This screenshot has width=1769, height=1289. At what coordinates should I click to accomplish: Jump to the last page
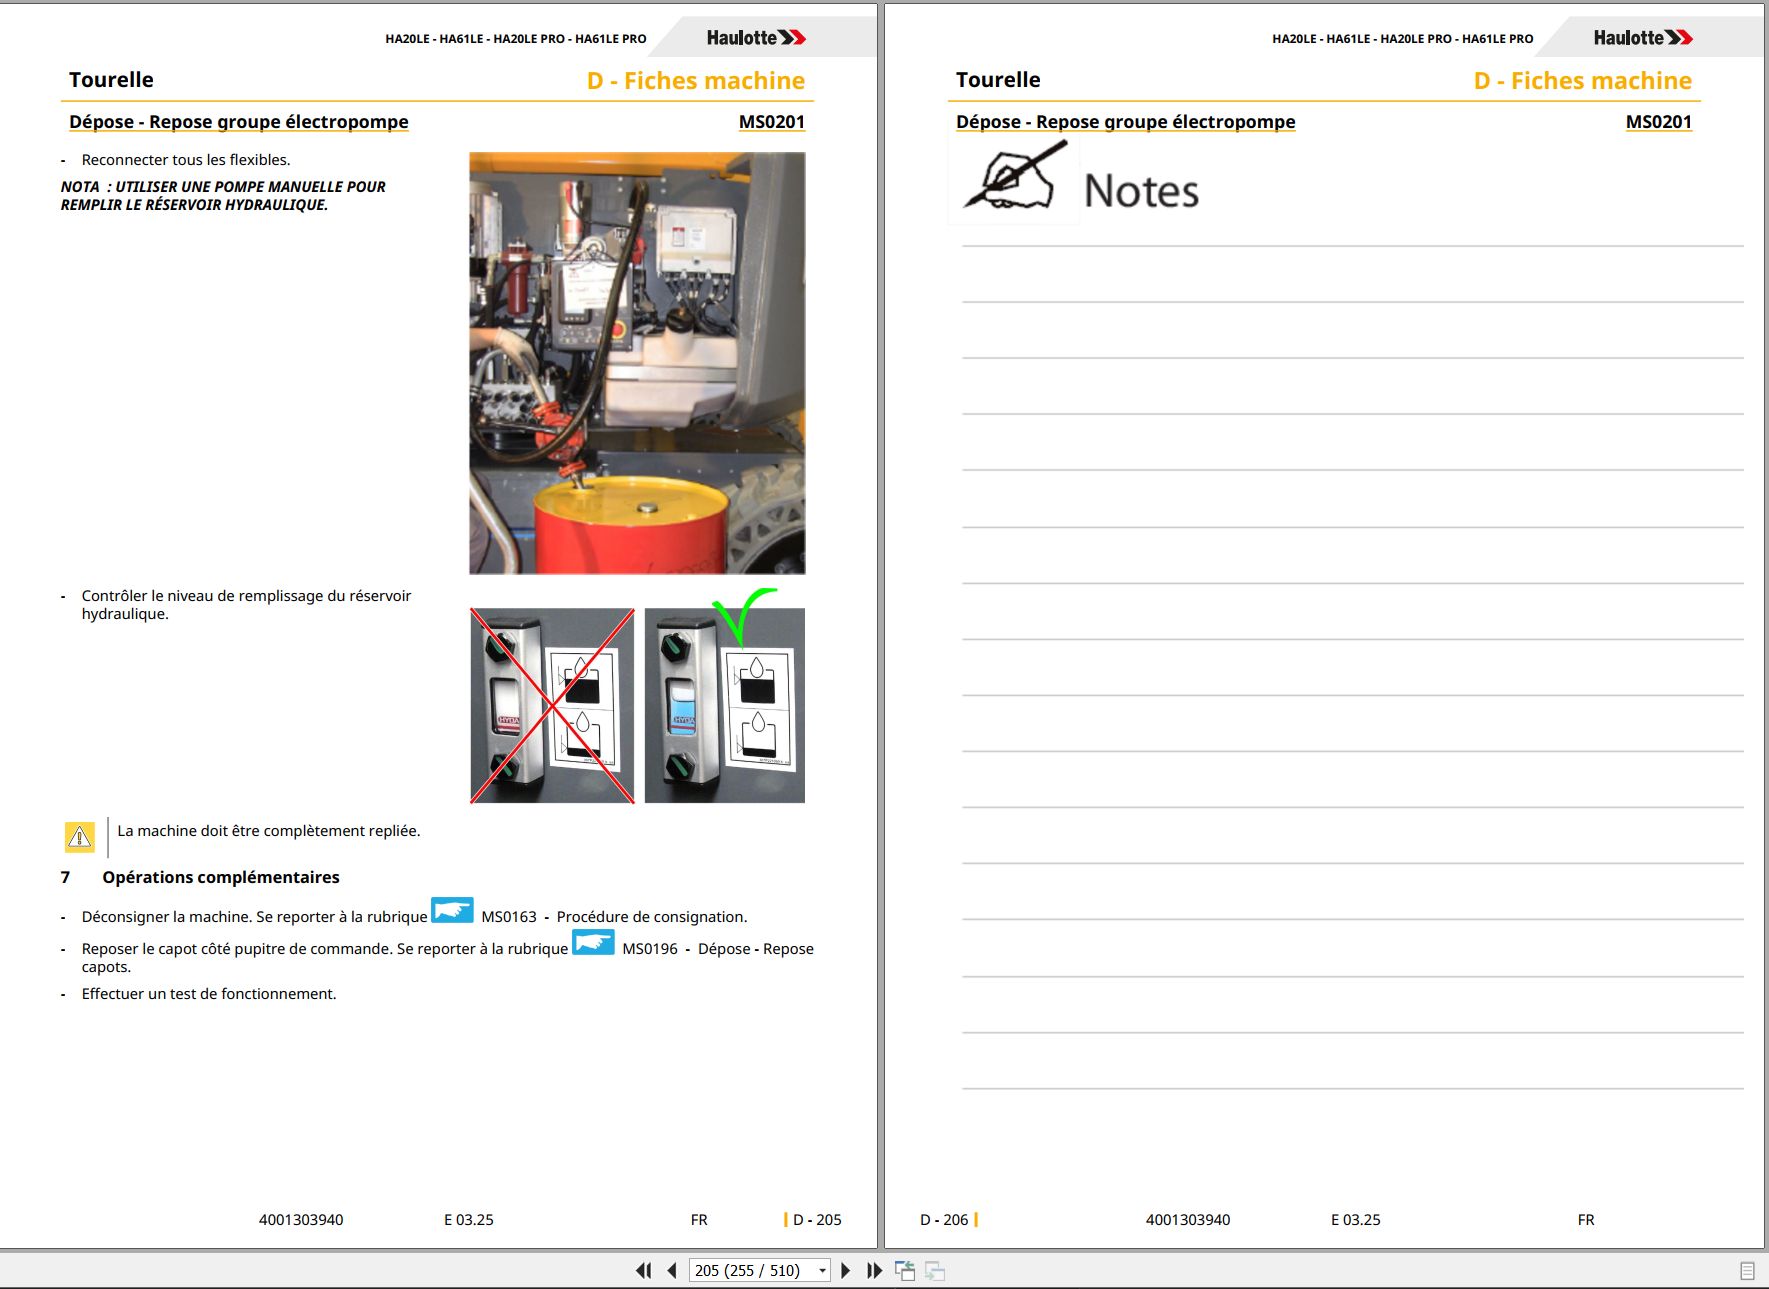[875, 1270]
